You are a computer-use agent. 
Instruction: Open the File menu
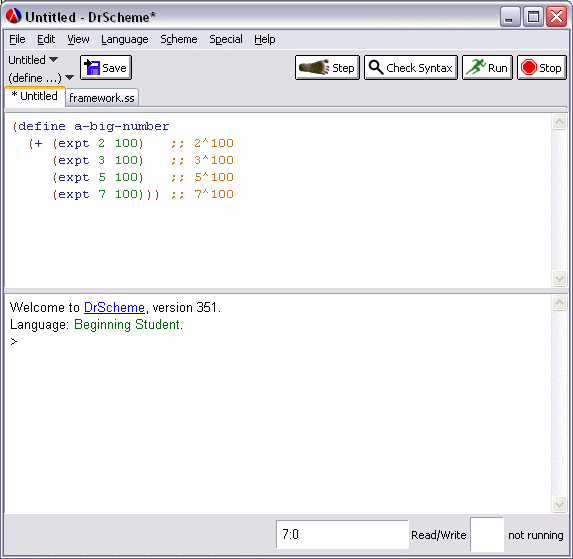coord(17,39)
